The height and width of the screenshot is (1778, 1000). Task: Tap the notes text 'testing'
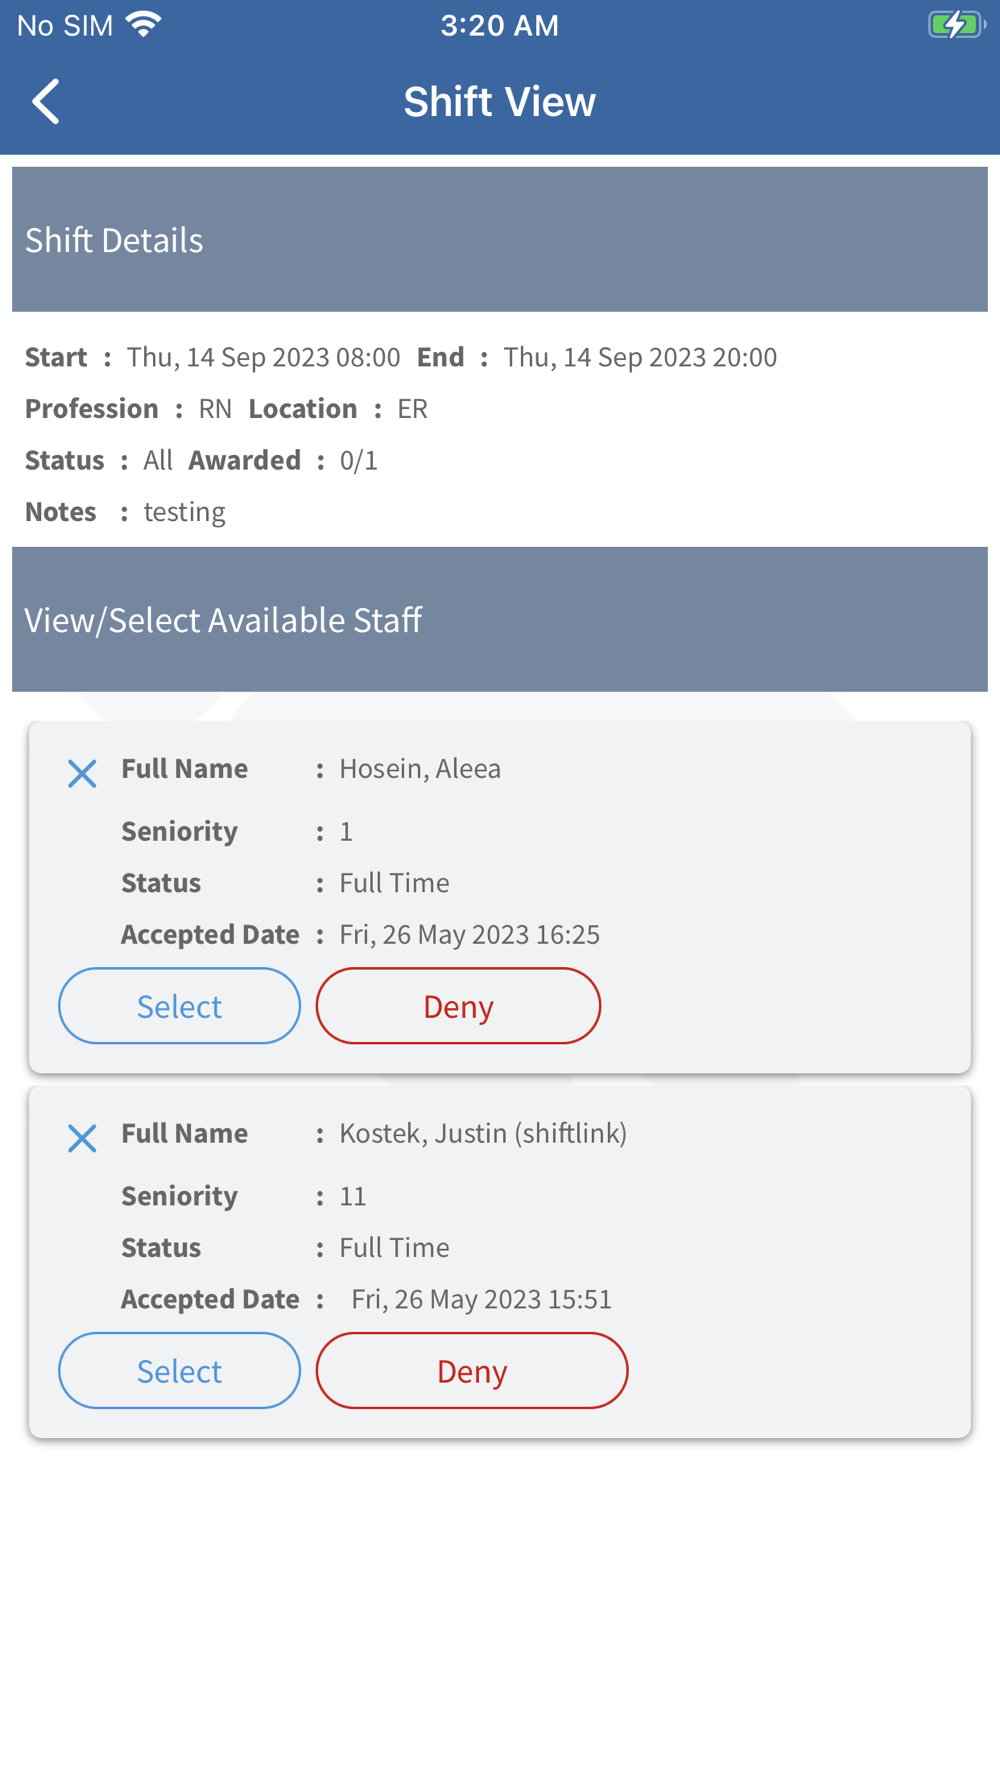point(185,512)
